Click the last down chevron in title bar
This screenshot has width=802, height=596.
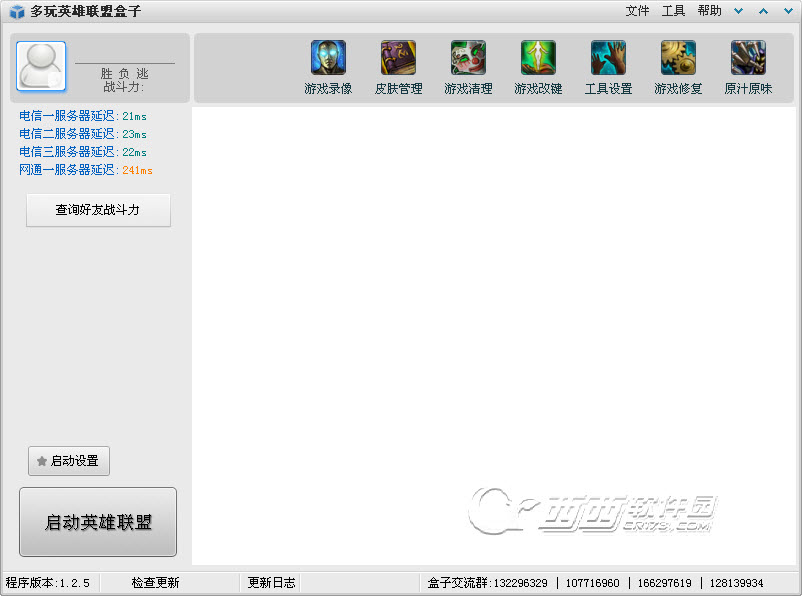tap(788, 11)
